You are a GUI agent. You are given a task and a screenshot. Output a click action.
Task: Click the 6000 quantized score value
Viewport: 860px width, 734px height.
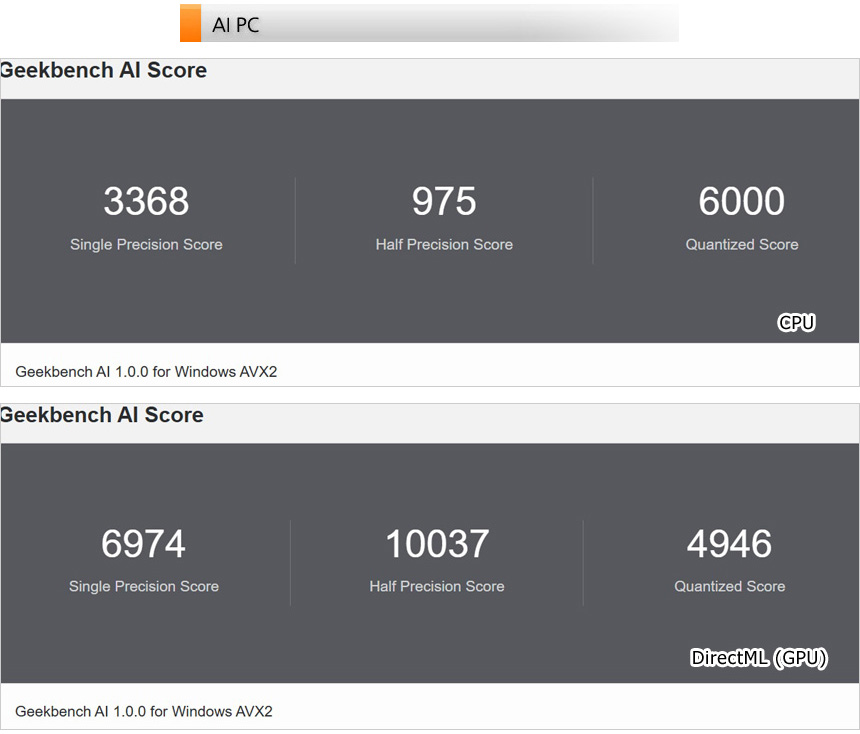click(741, 201)
